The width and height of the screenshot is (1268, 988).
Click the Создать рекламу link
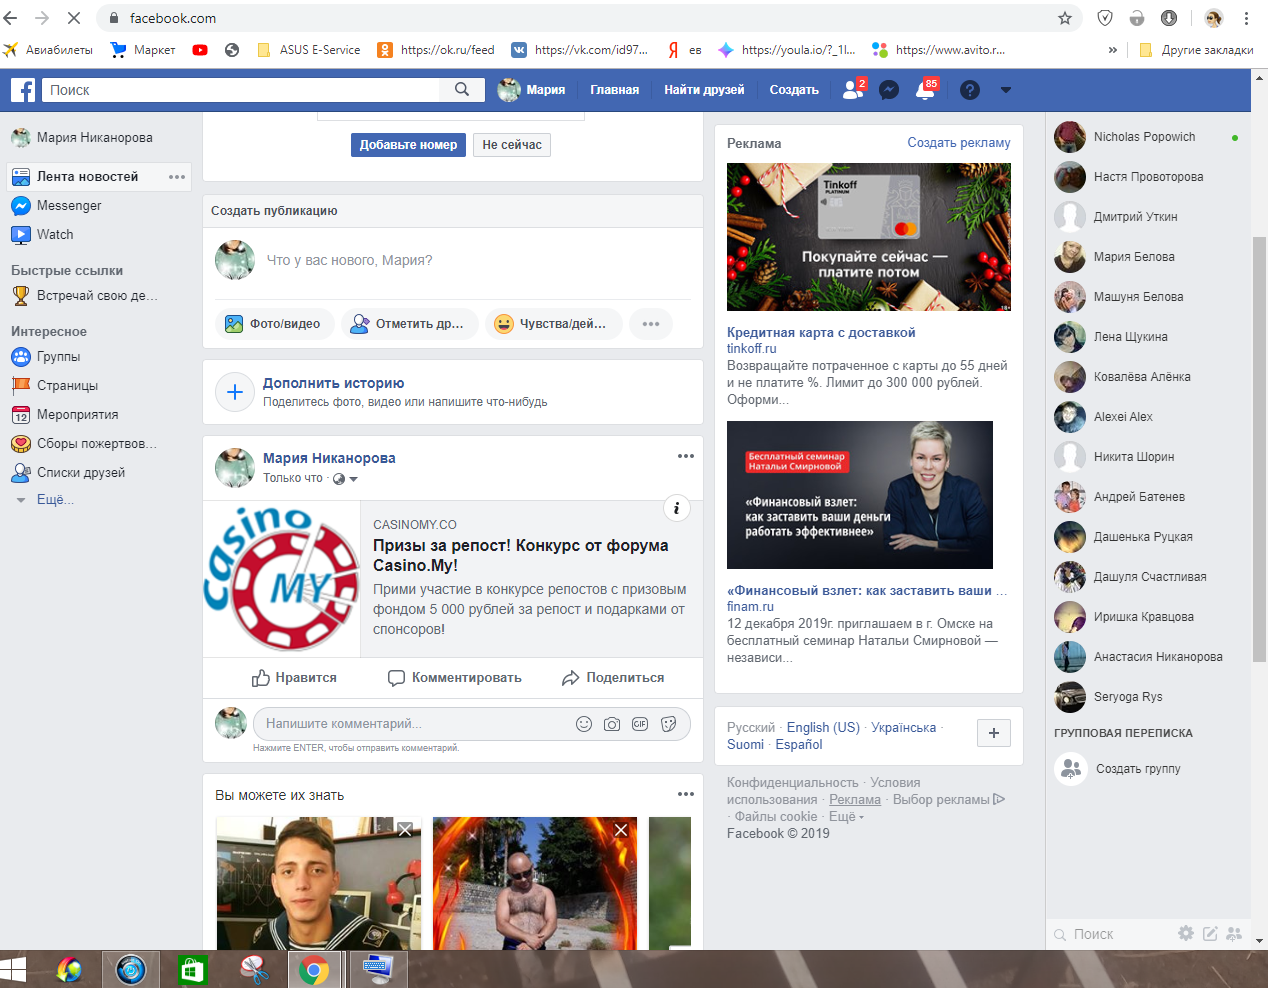958,143
